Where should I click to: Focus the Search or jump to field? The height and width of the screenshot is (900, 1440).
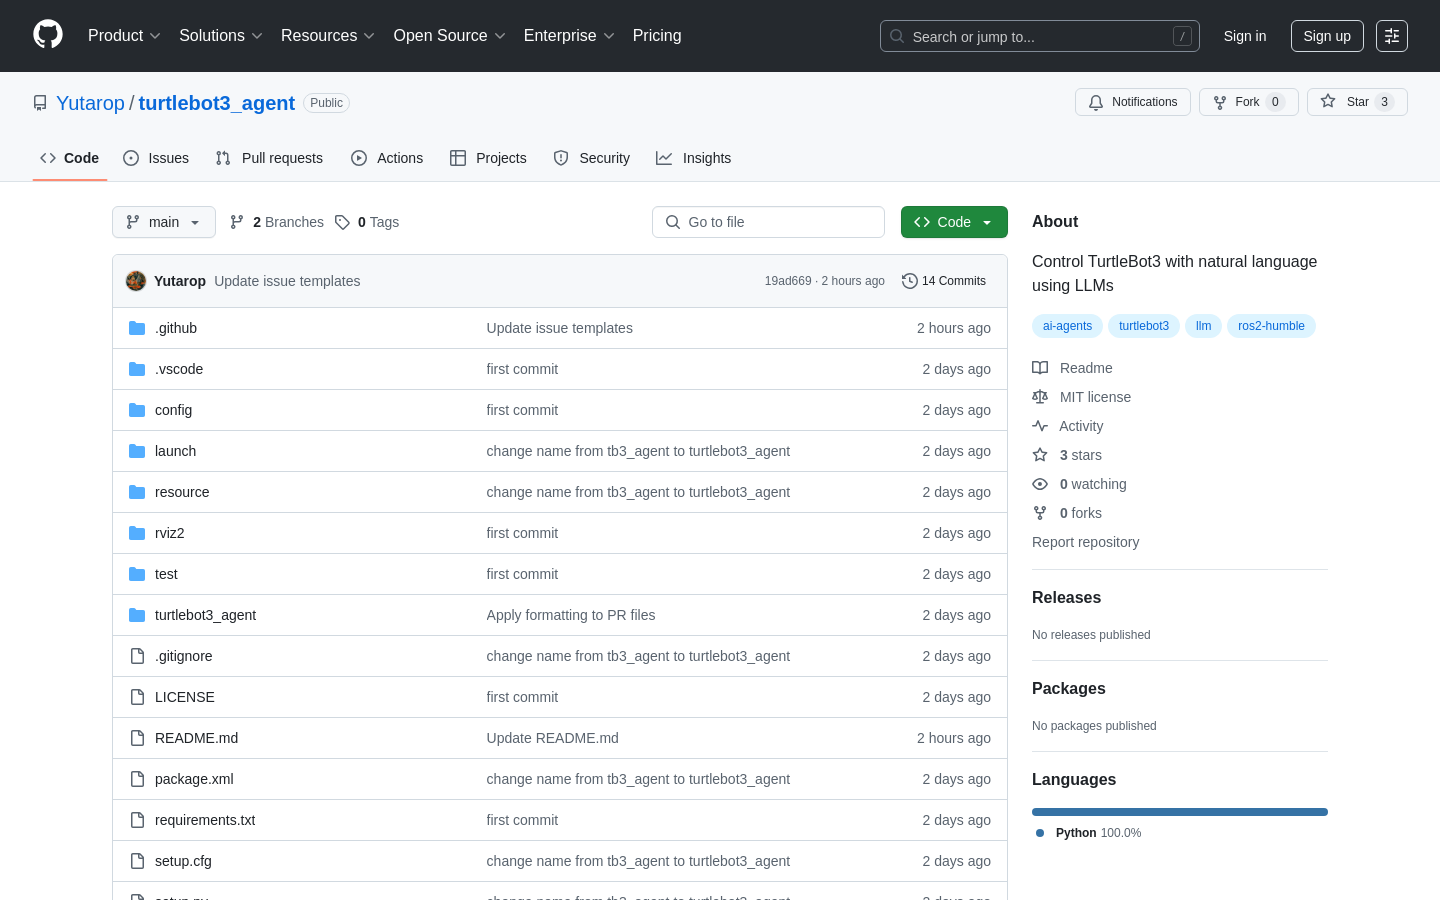1040,36
